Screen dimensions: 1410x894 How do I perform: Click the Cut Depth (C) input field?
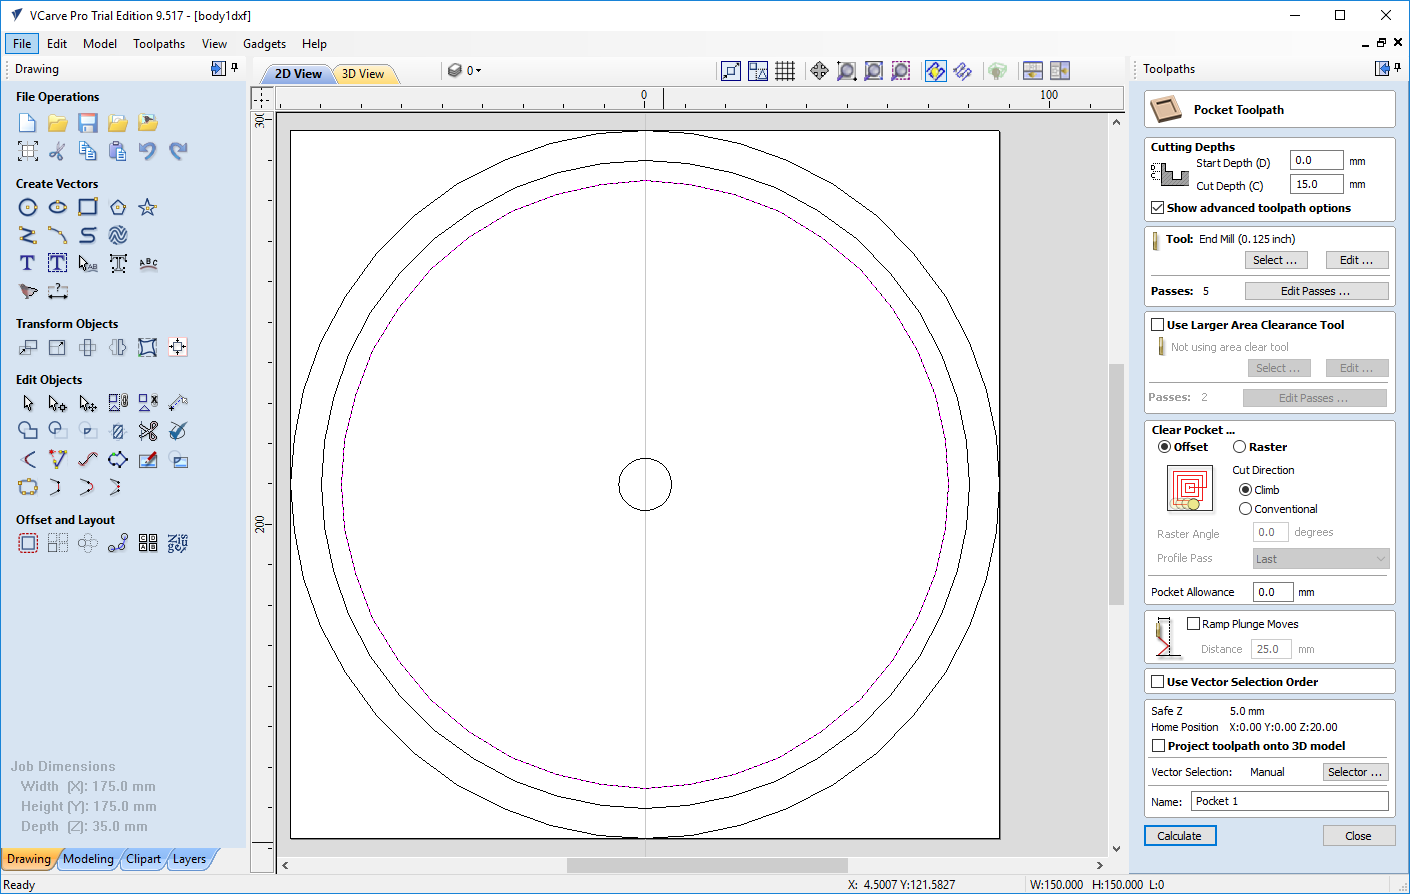tap(1316, 184)
